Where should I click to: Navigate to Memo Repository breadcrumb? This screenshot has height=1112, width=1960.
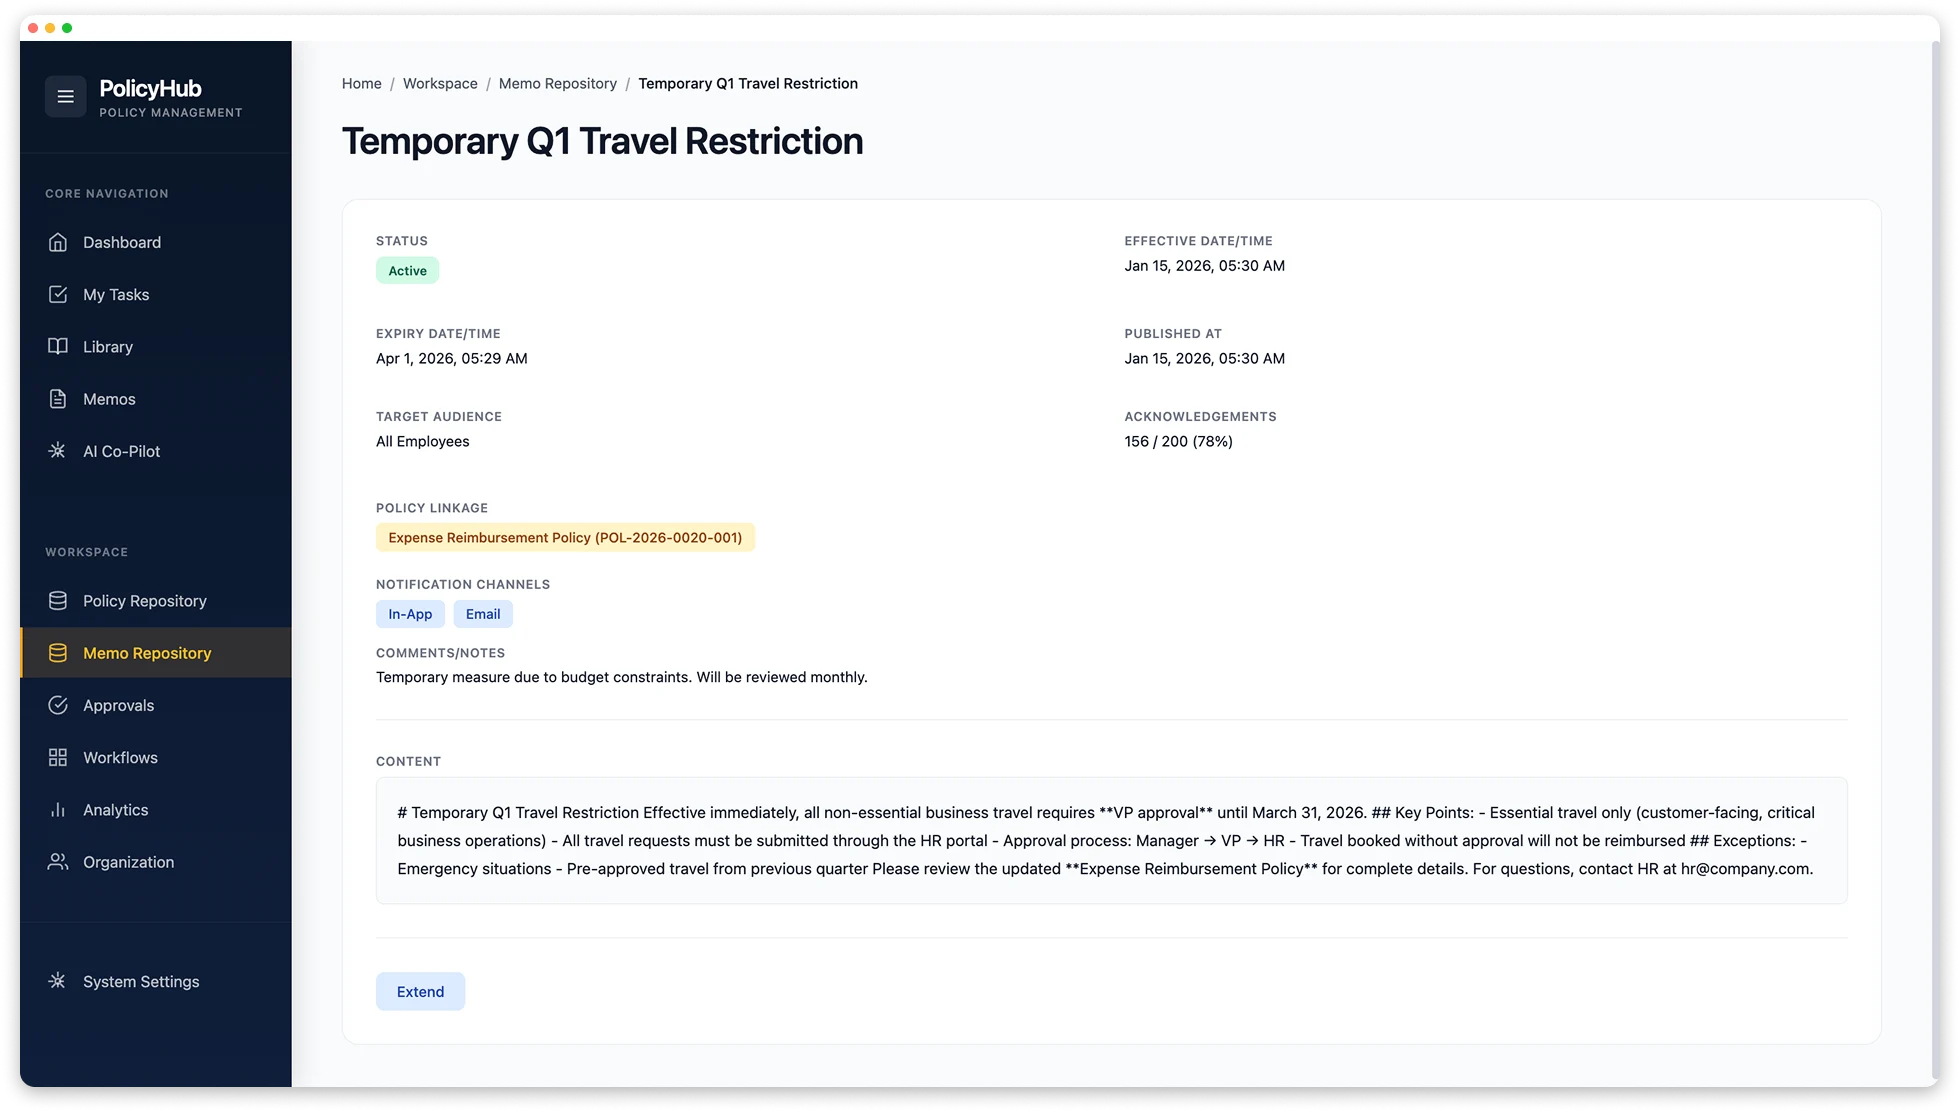pyautogui.click(x=557, y=84)
